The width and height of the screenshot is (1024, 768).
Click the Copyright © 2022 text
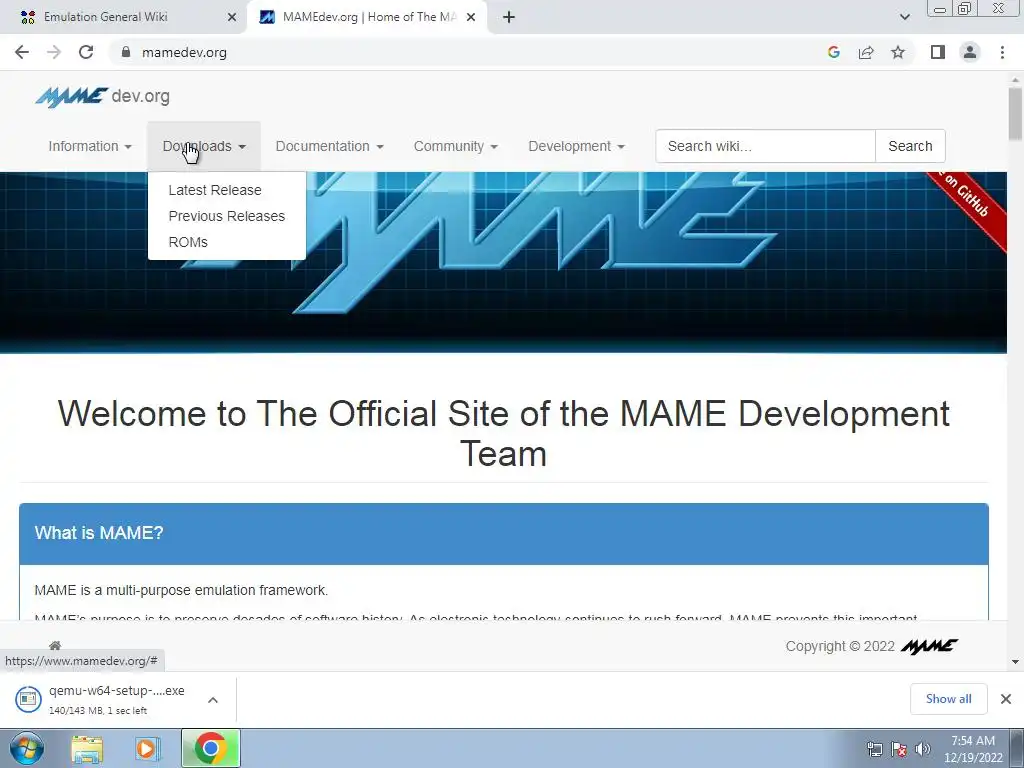[840, 646]
